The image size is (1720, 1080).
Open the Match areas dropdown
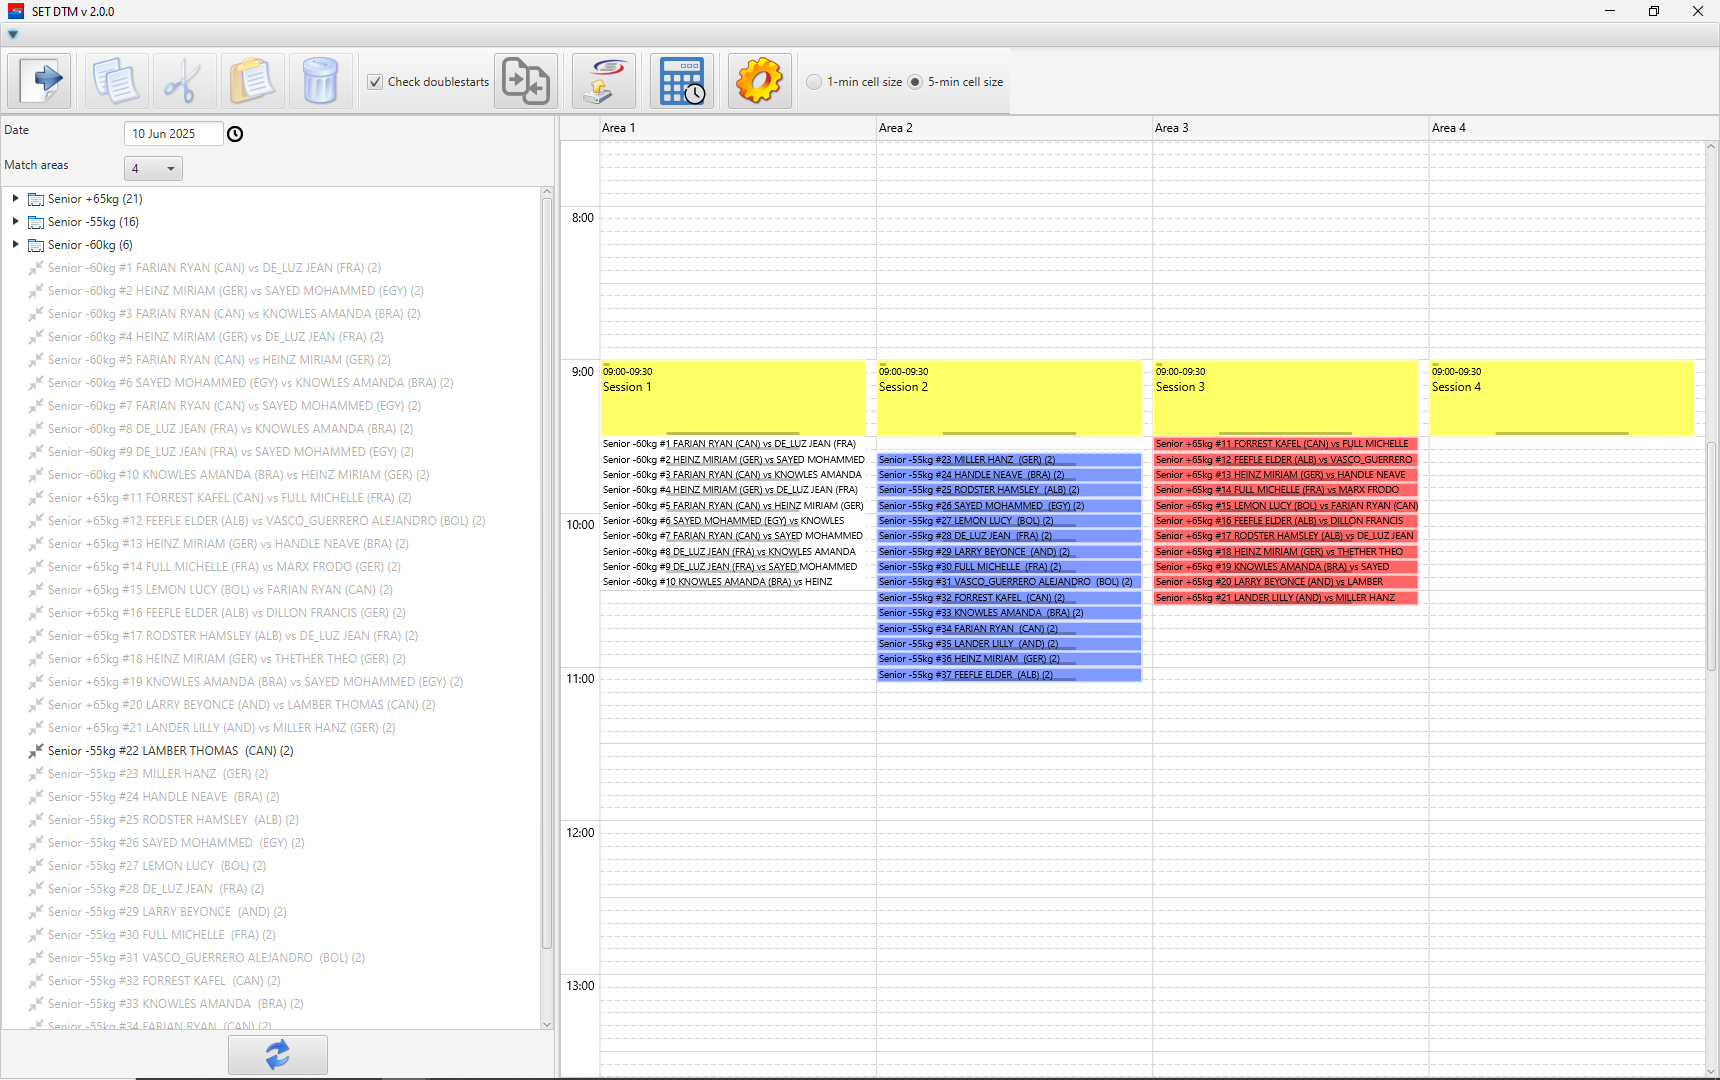pyautogui.click(x=153, y=169)
